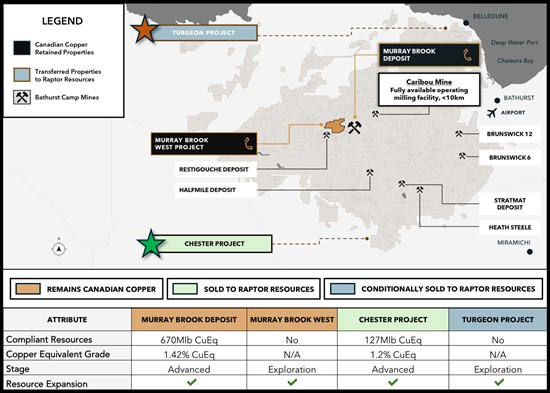Screen dimensions: 550x393
Task: Click Chester Project resource expansion checkmark
Action: point(393,382)
